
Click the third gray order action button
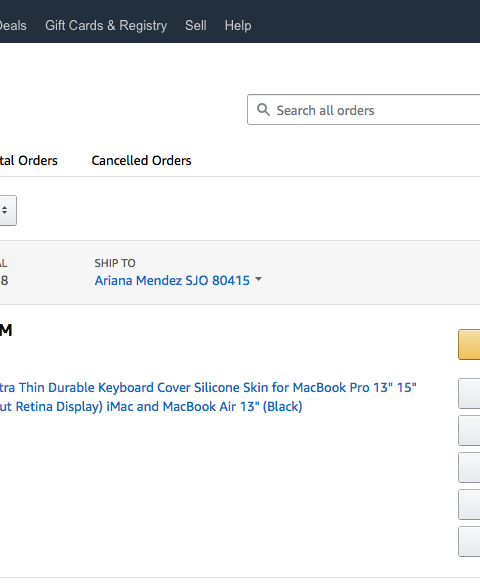tap(469, 467)
